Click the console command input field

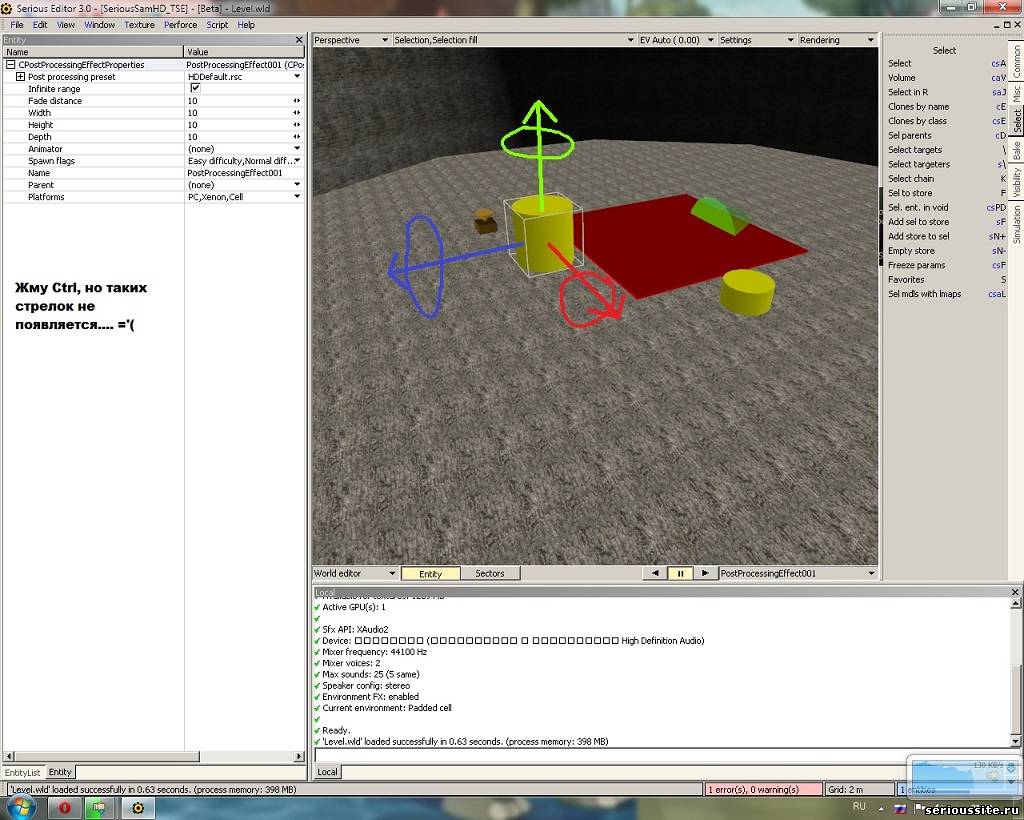pyautogui.click(x=660, y=756)
